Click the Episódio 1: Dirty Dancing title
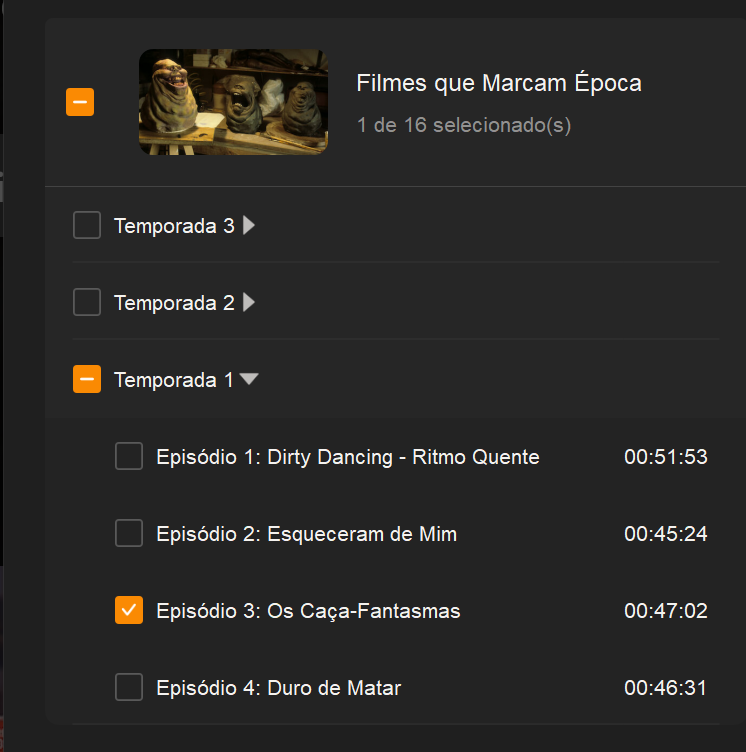Screen dimensions: 746x752 tap(348, 457)
